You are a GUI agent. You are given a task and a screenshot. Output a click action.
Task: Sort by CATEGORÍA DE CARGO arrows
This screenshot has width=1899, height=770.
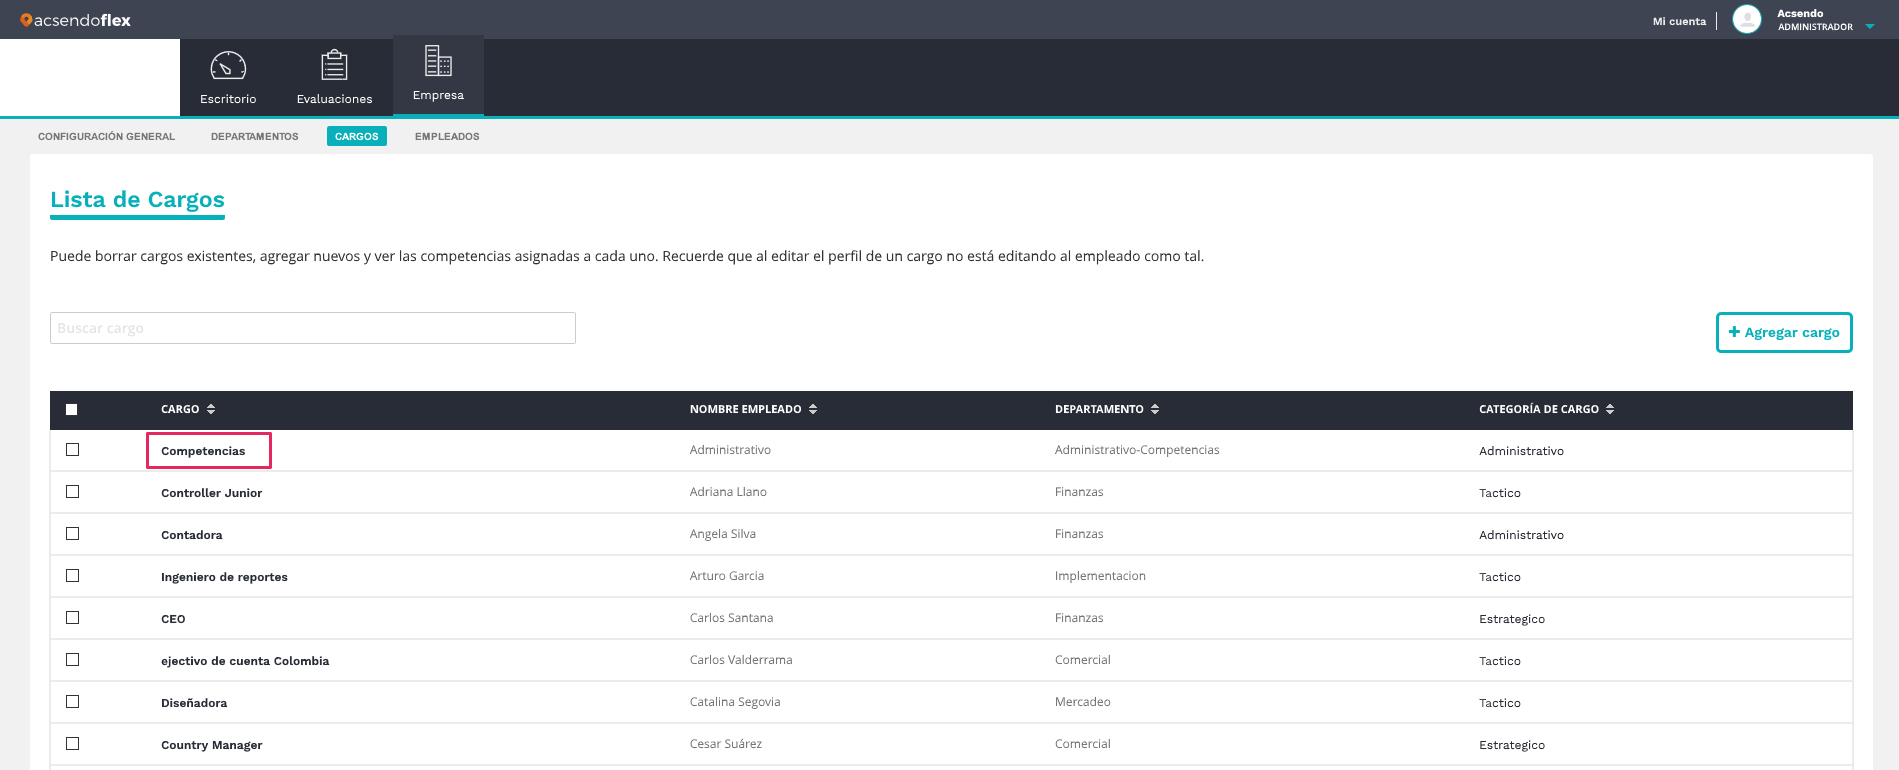(1610, 409)
